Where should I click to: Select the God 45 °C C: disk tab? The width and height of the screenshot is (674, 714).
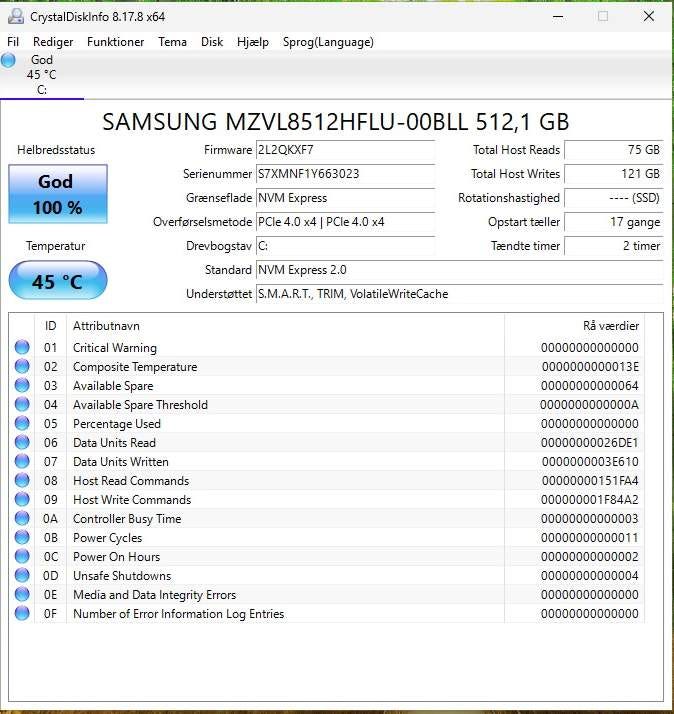(42, 75)
